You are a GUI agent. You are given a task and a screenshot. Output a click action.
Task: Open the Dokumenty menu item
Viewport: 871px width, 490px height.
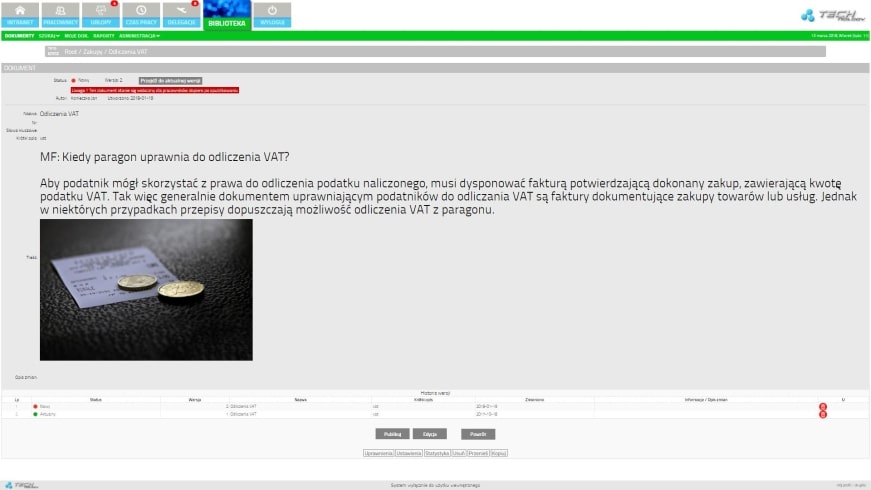[x=19, y=36]
